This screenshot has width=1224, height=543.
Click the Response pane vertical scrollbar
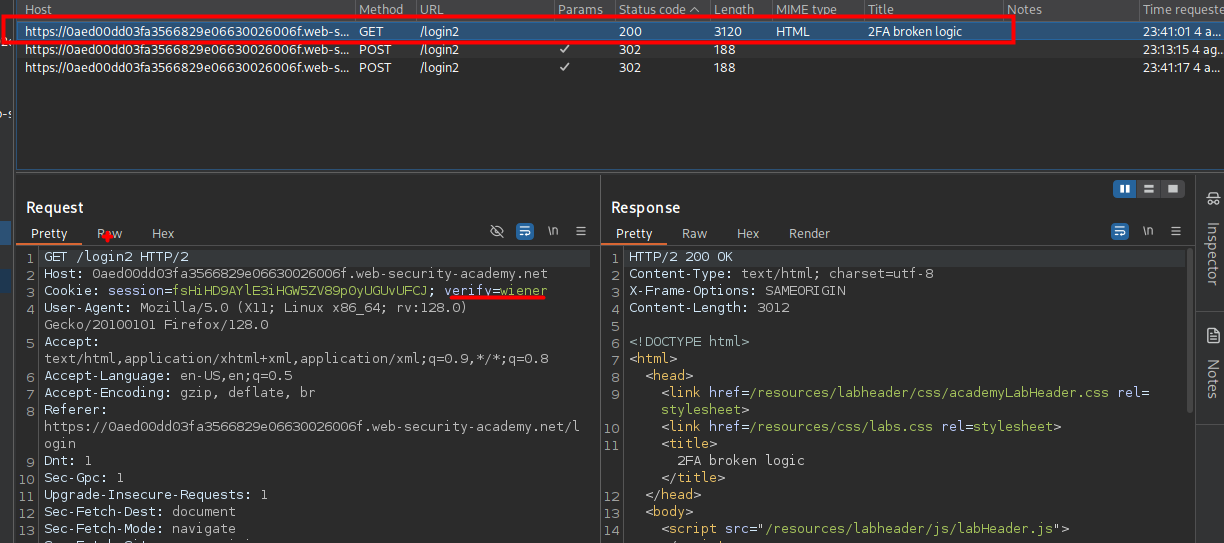(x=1188, y=330)
